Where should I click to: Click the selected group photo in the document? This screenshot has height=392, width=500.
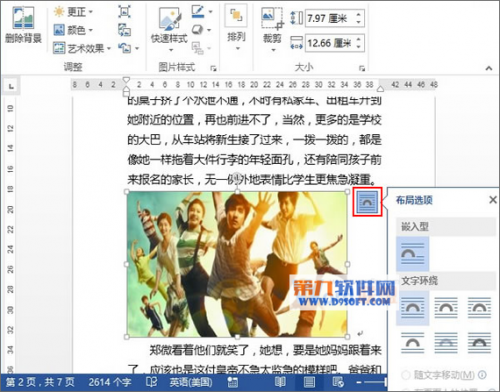click(237, 264)
